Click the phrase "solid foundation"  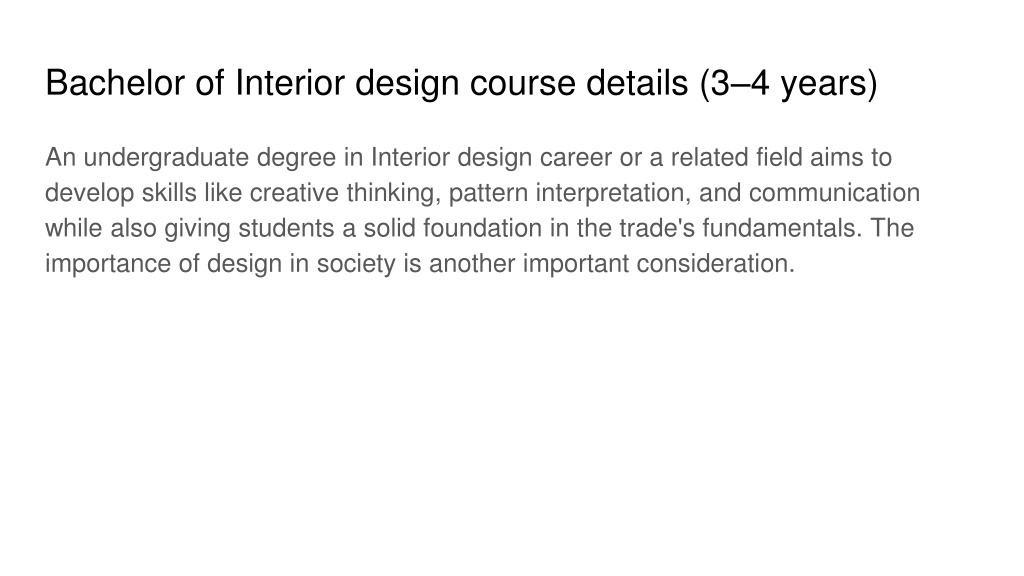pos(453,228)
